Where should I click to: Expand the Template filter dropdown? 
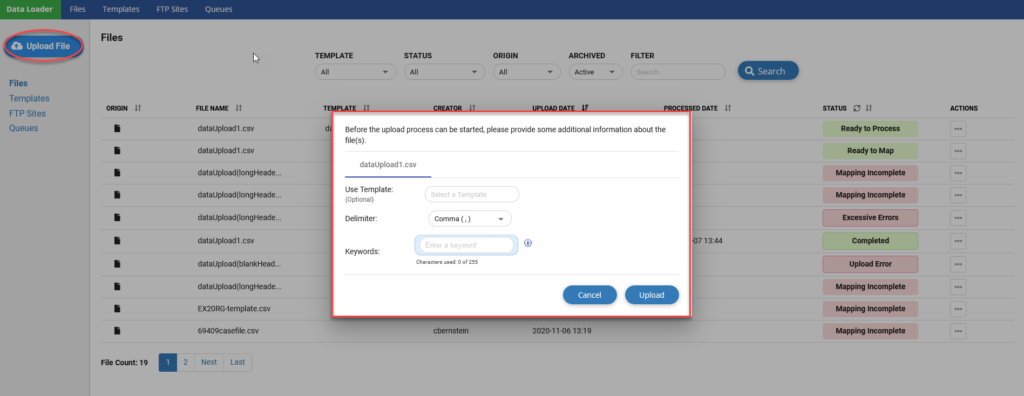click(355, 72)
